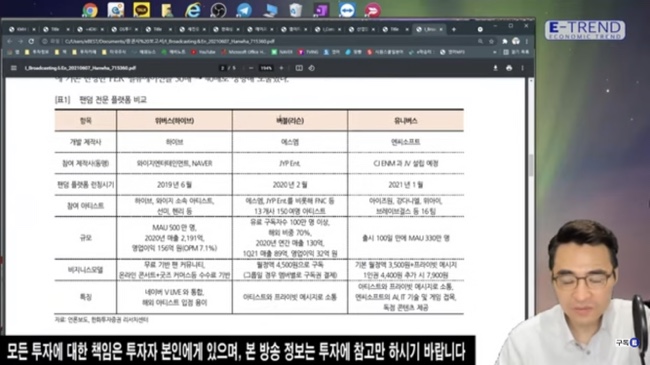The height and width of the screenshot is (365, 650).
Task: Print the PDF document
Action: click(x=509, y=68)
